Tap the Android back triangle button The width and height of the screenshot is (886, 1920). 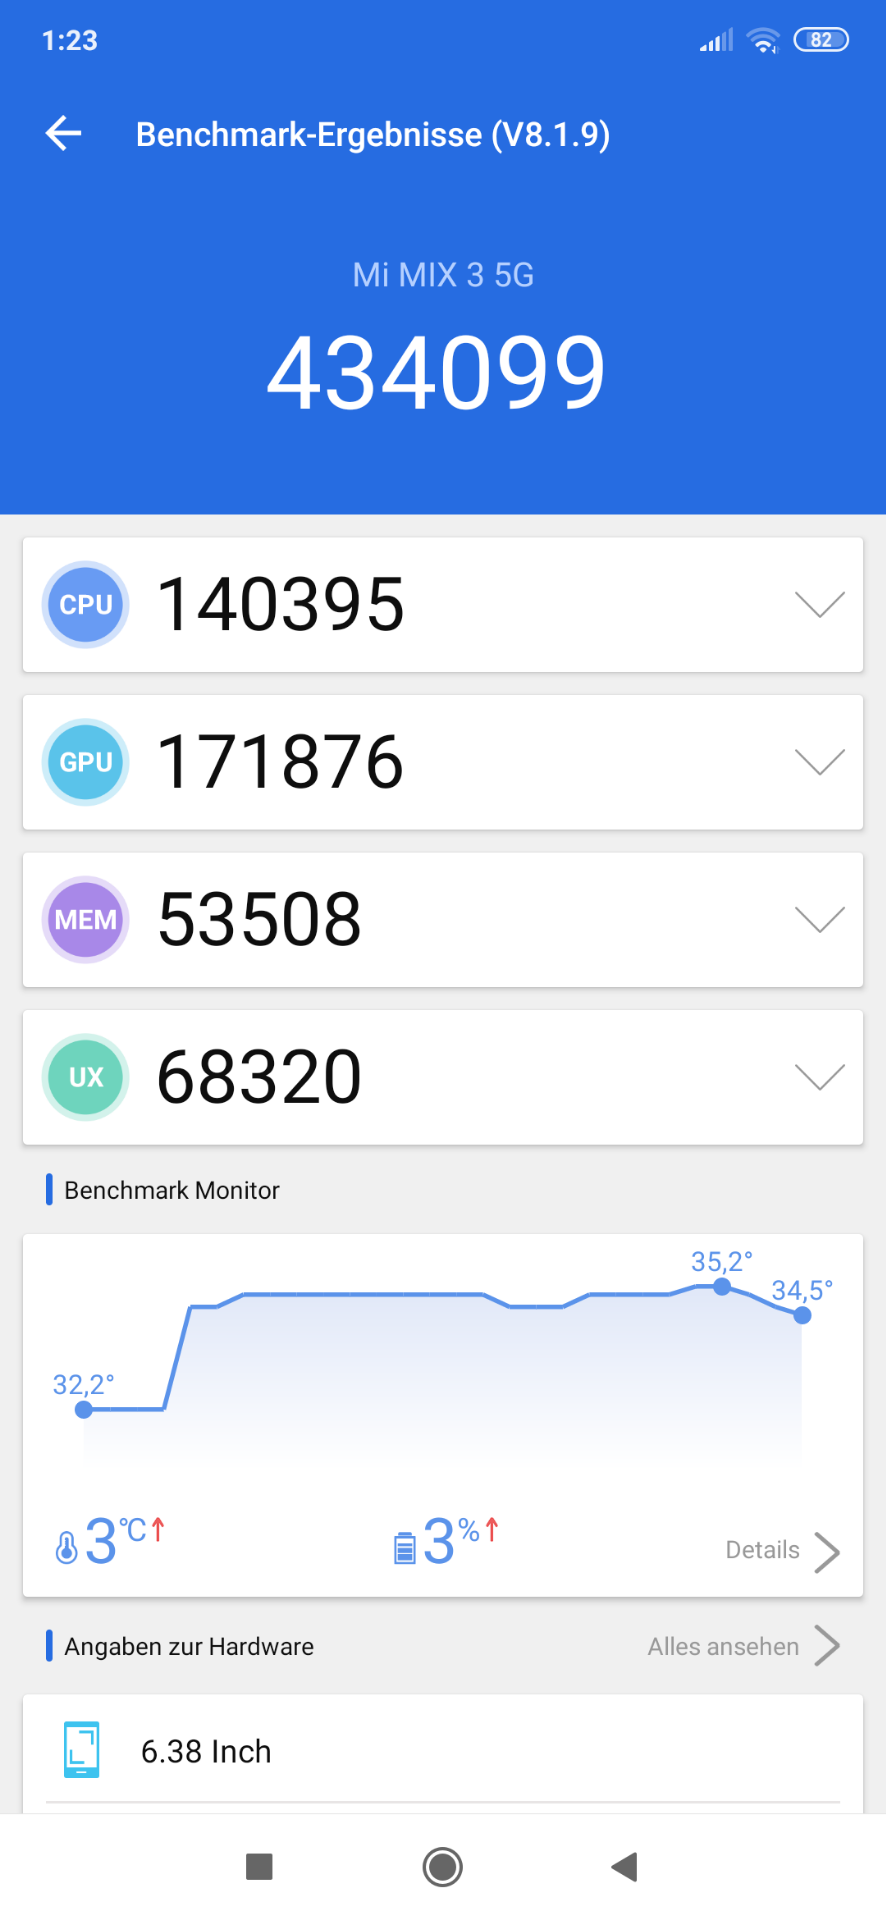click(624, 1866)
